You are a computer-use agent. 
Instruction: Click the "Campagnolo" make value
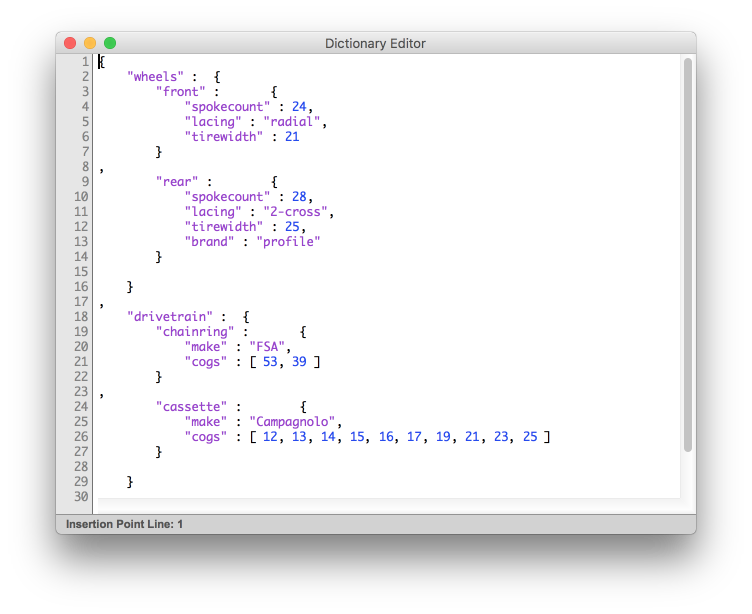point(296,421)
